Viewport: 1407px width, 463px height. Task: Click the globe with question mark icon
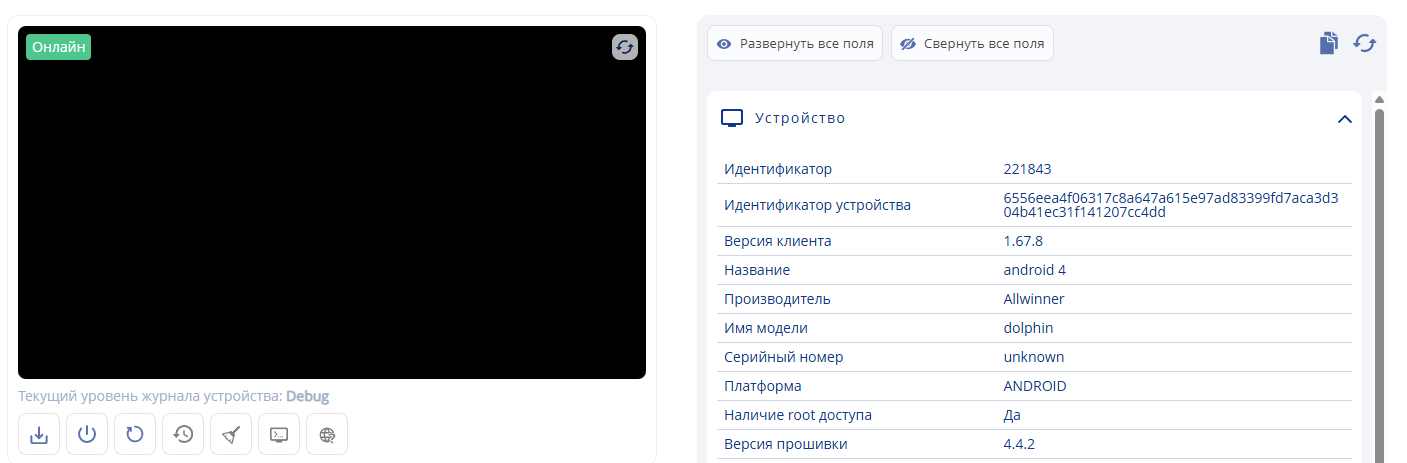(327, 435)
